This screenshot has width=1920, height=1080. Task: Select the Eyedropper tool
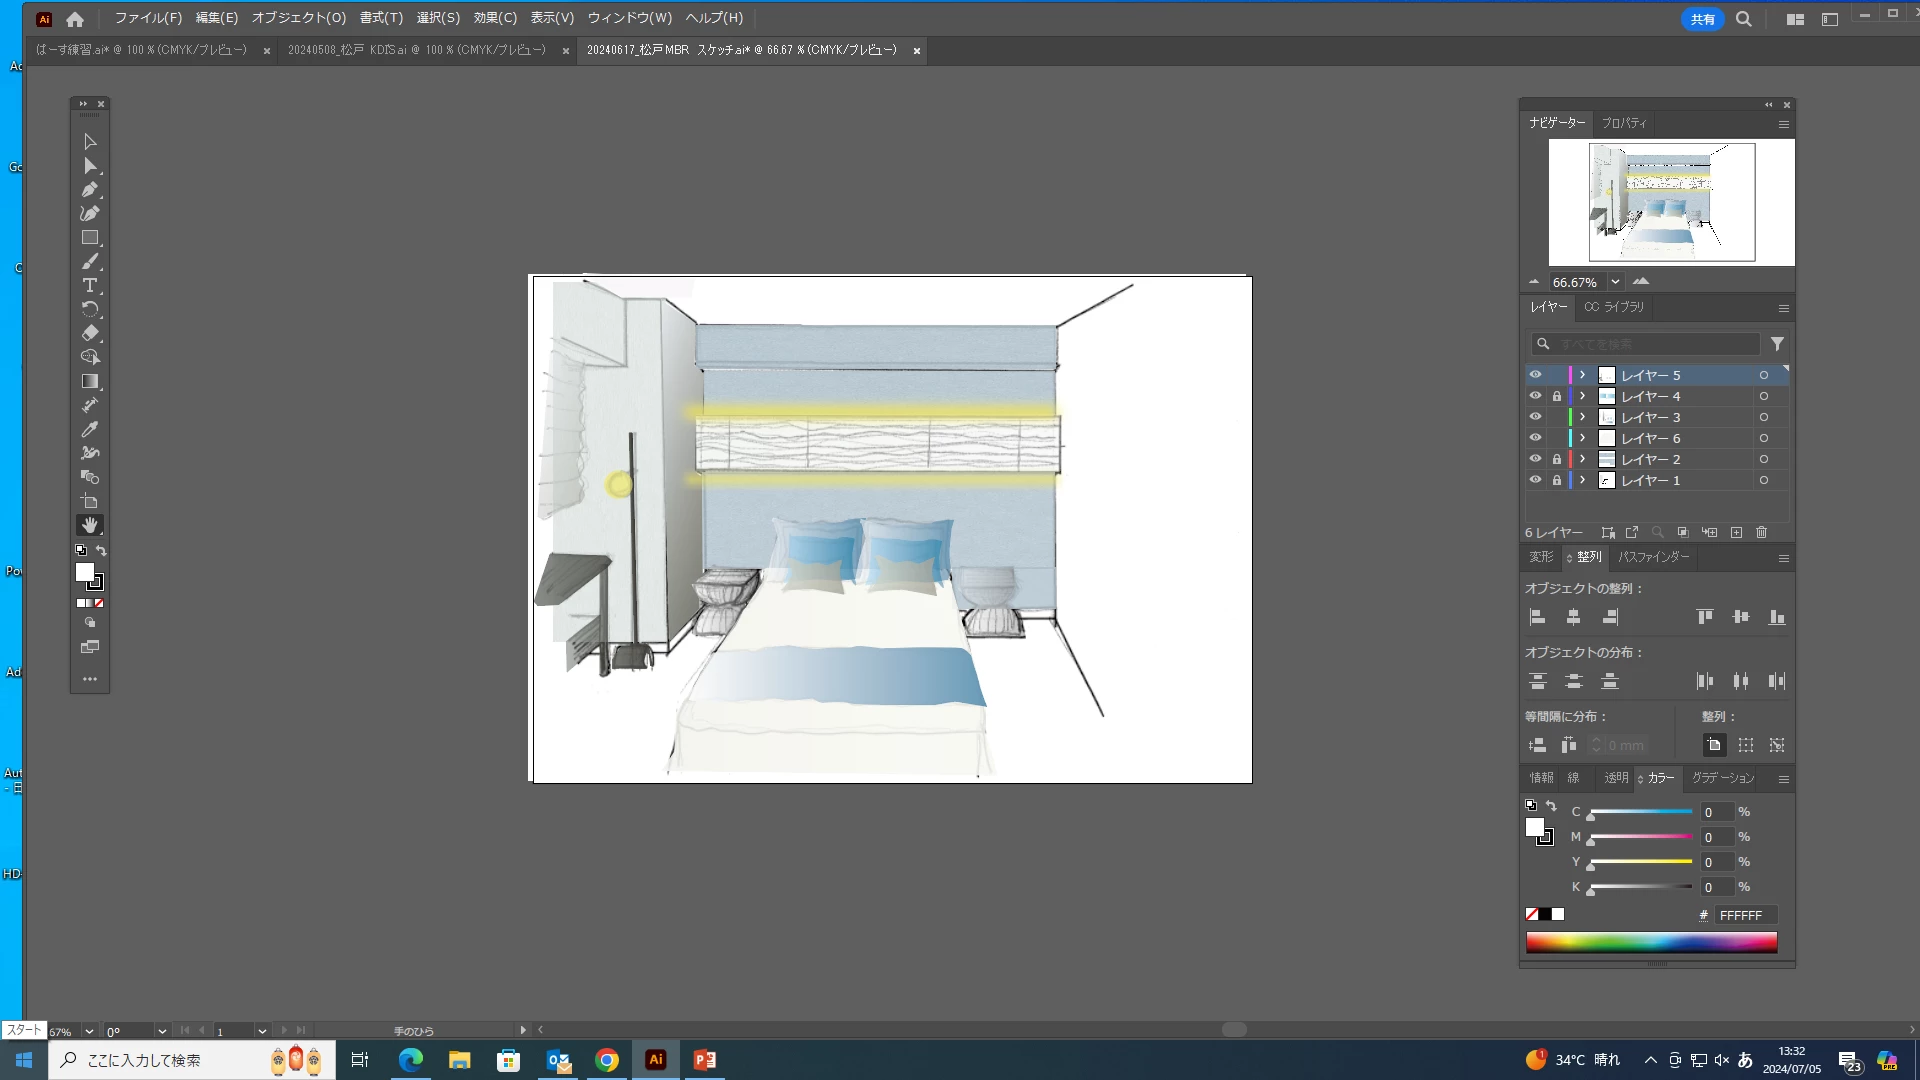(x=90, y=429)
